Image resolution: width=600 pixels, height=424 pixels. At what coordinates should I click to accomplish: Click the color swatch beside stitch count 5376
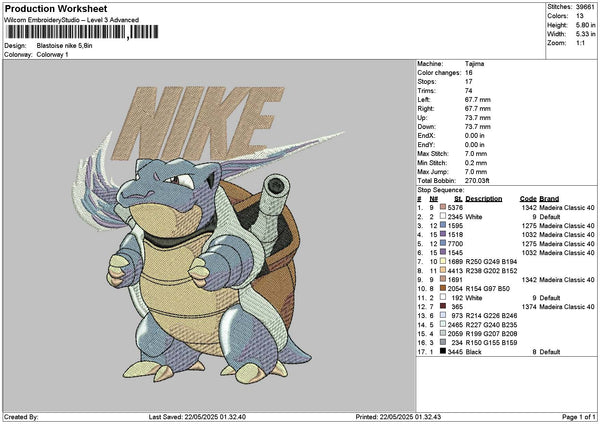tap(443, 207)
